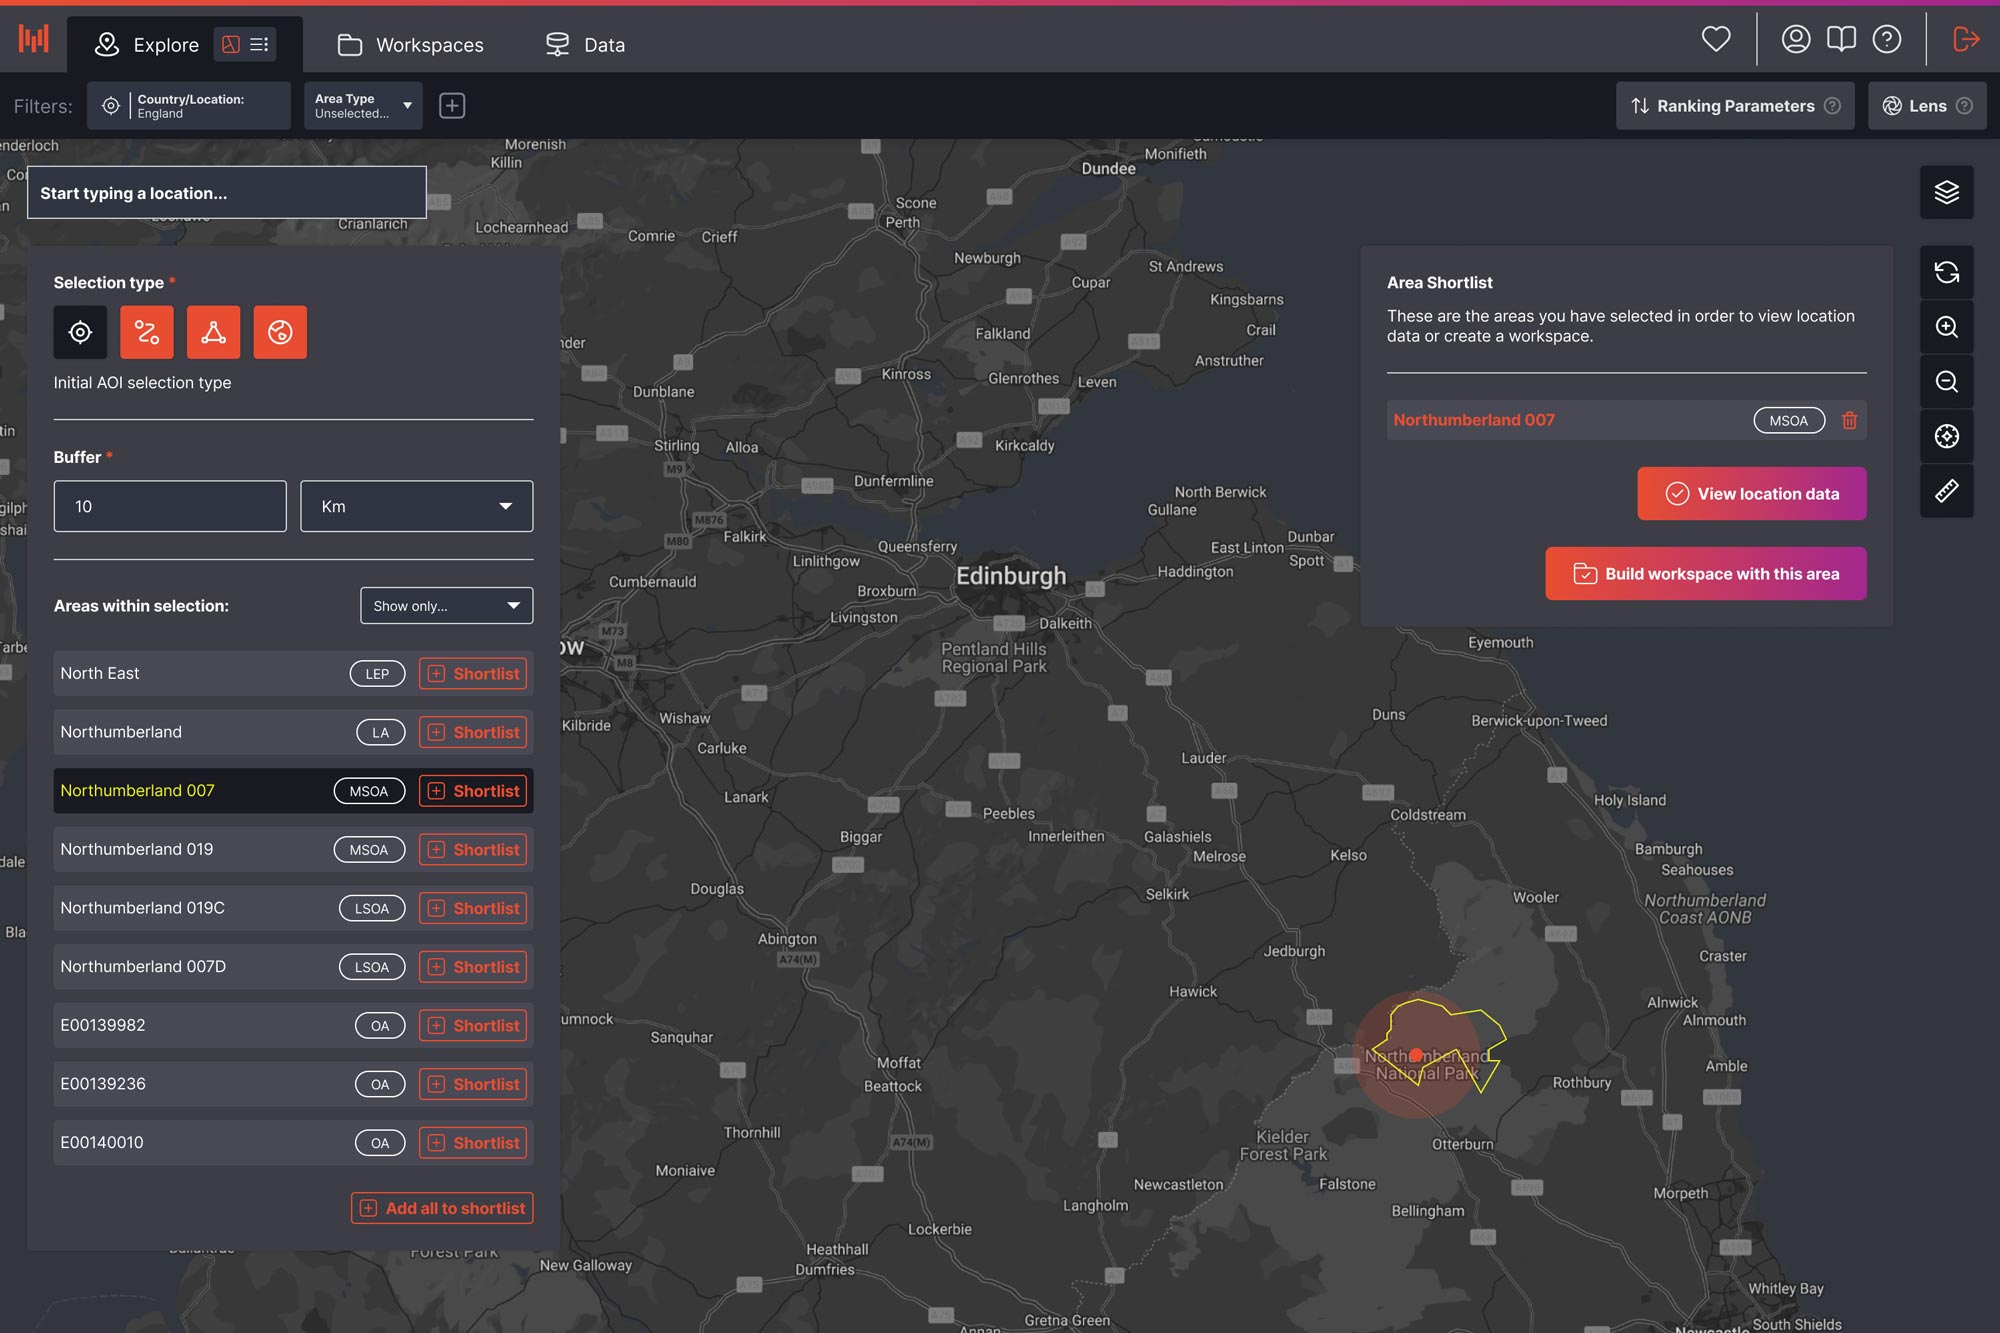
Task: Click the buffer value field showing 10
Action: 170,506
